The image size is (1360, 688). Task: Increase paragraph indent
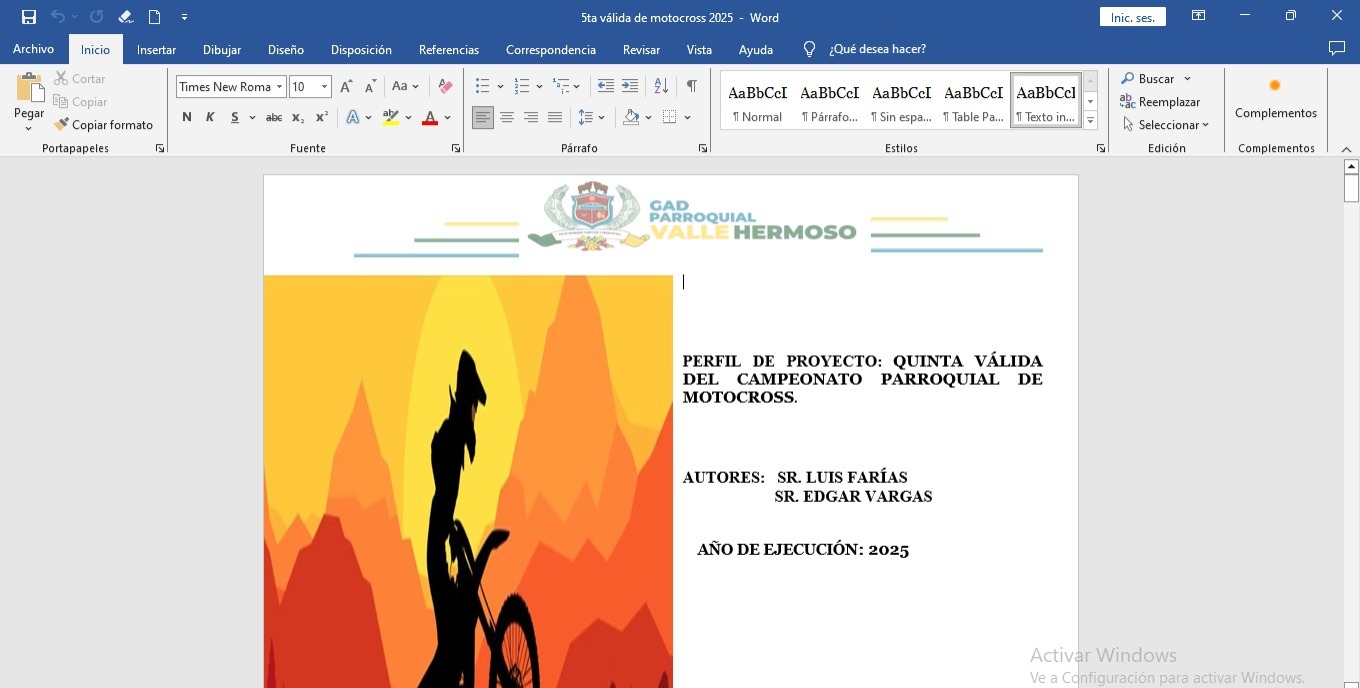click(x=630, y=86)
